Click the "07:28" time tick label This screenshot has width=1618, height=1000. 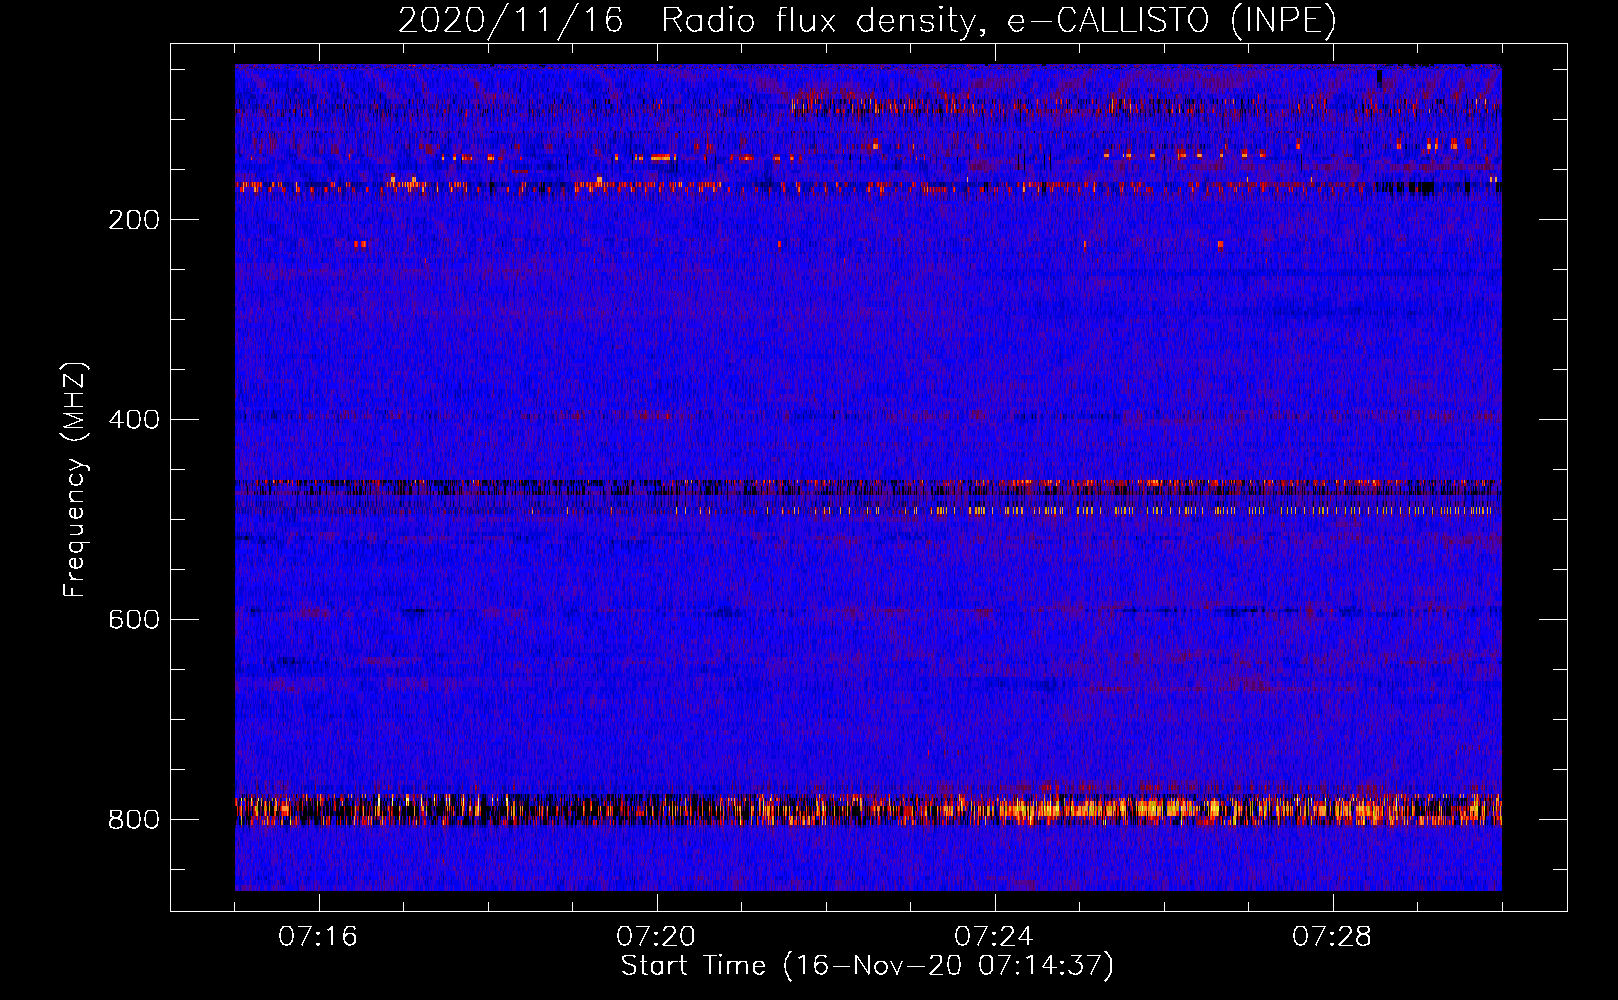coord(1332,937)
